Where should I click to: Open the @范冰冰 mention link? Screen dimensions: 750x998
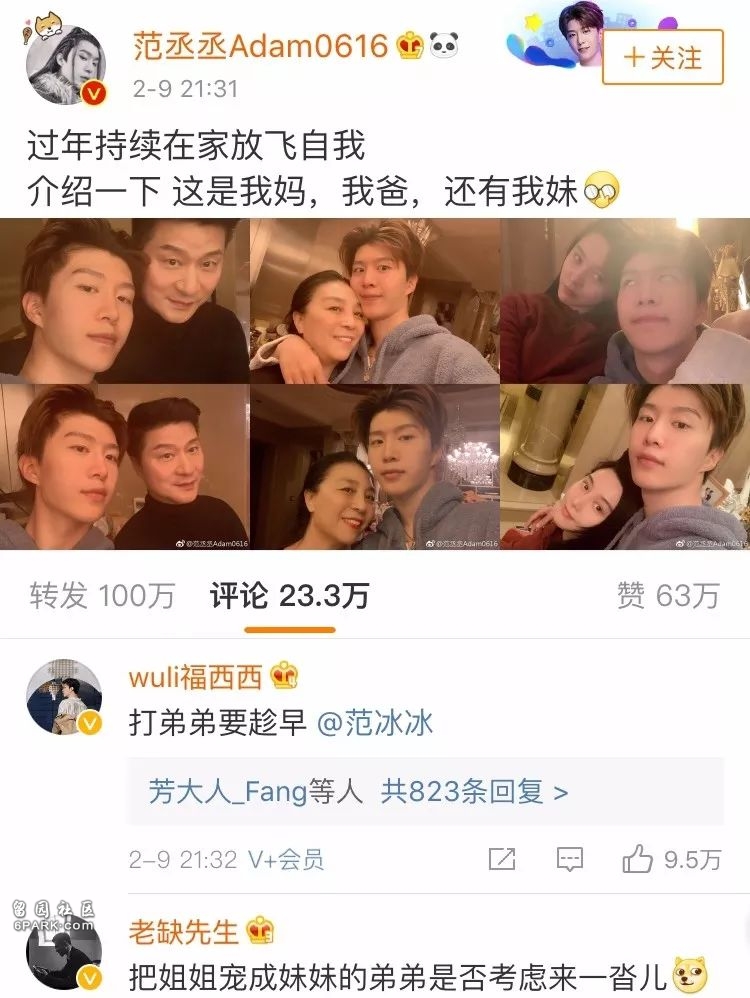[x=375, y=723]
